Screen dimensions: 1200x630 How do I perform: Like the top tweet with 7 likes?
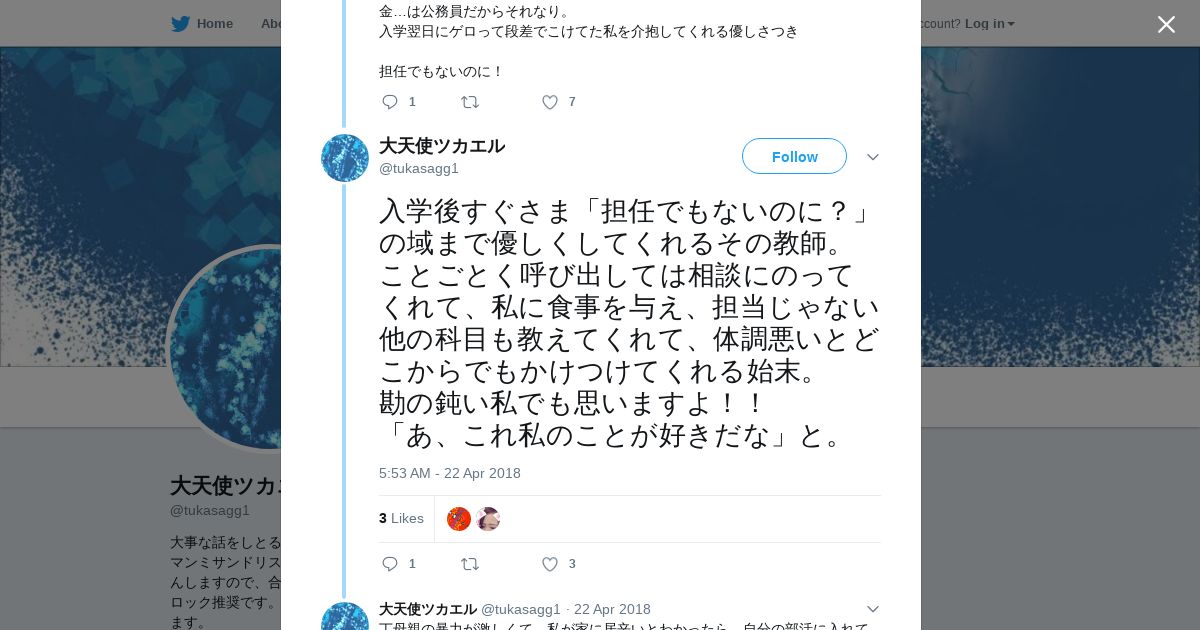tap(550, 102)
